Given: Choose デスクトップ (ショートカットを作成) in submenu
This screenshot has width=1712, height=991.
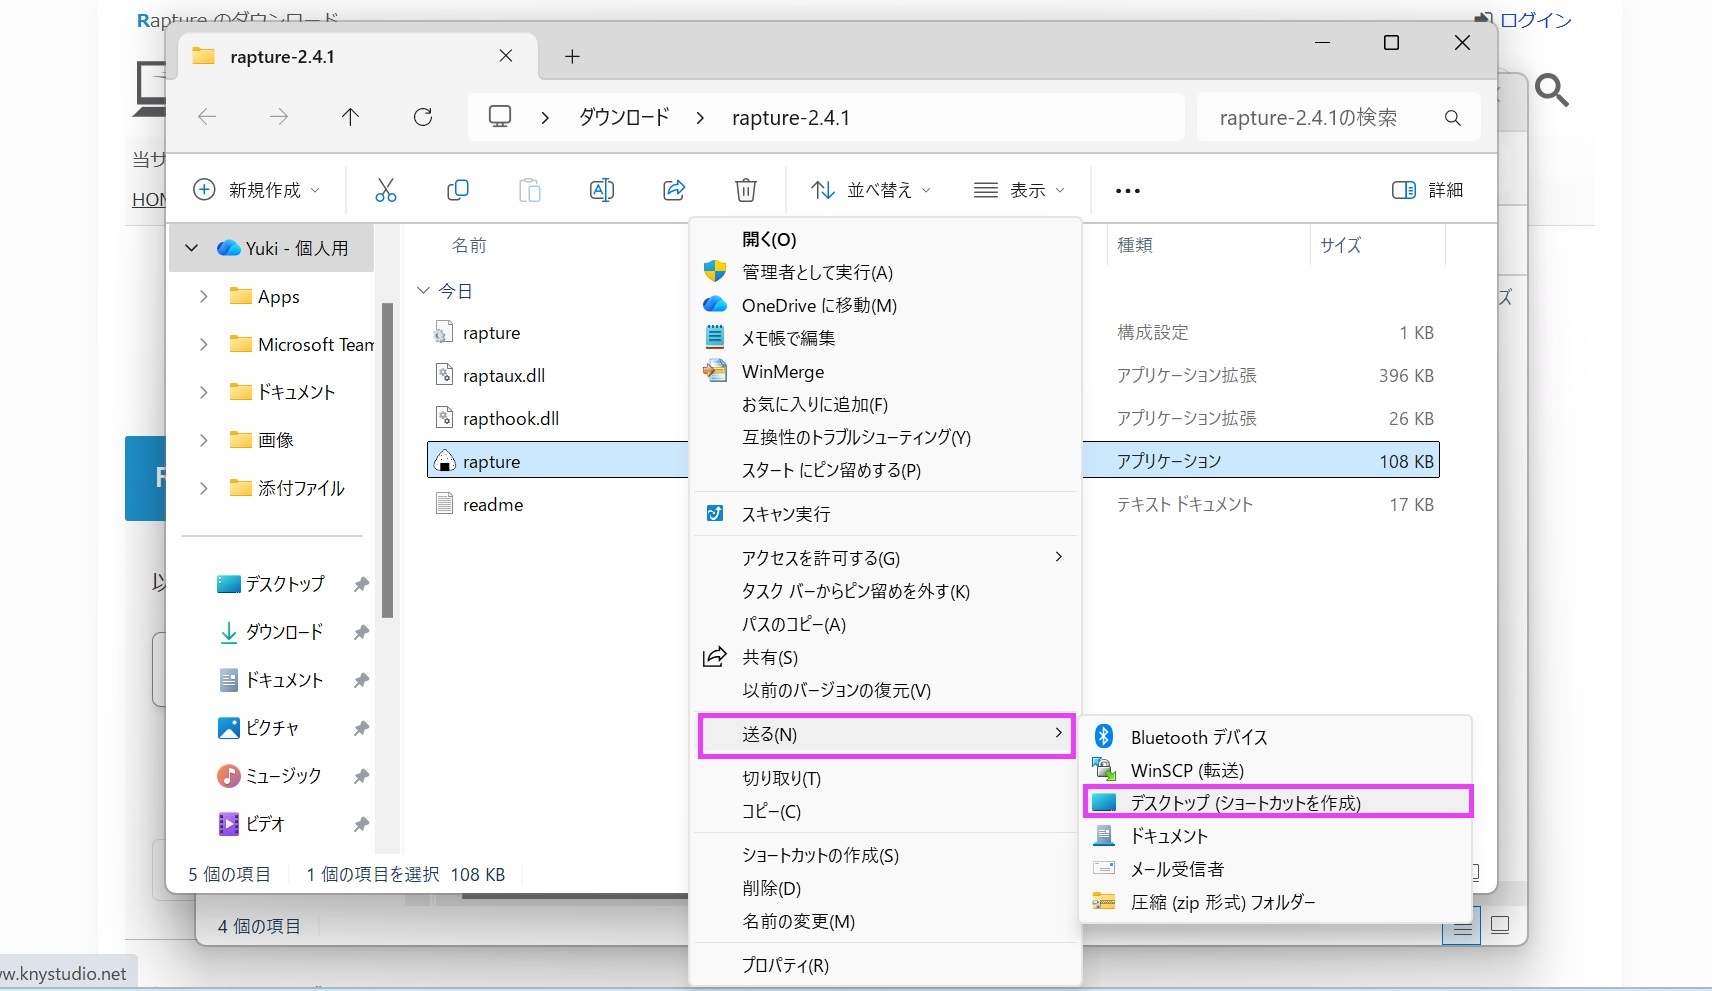Looking at the screenshot, I should pyautogui.click(x=1245, y=803).
